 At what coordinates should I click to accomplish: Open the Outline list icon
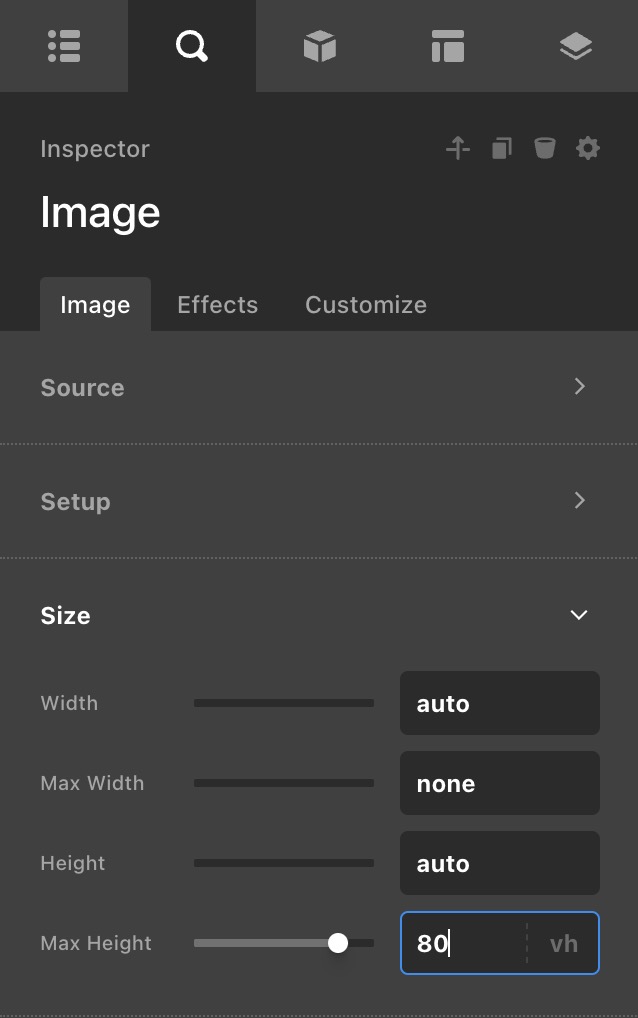click(x=64, y=46)
